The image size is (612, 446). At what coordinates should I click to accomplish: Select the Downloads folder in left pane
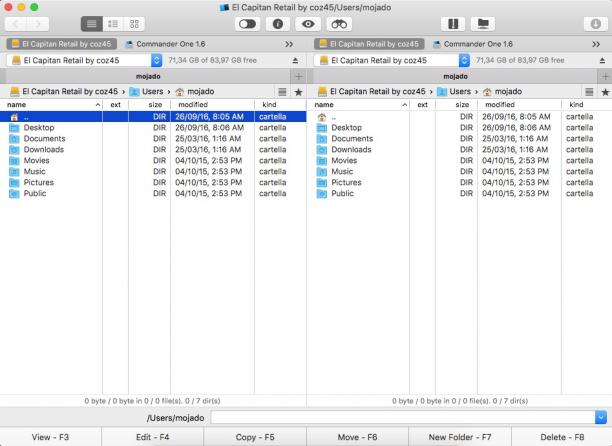(153, 149)
